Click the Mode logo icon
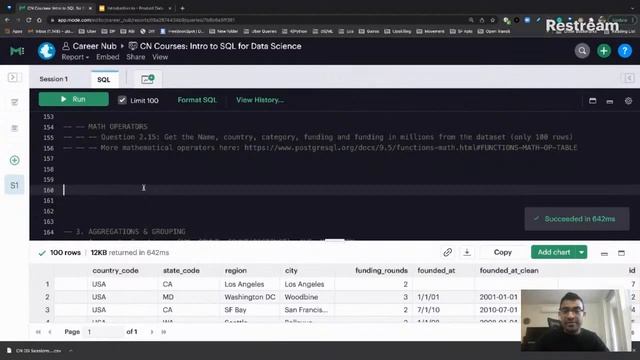This screenshot has height=360, width=640. pos(17,51)
